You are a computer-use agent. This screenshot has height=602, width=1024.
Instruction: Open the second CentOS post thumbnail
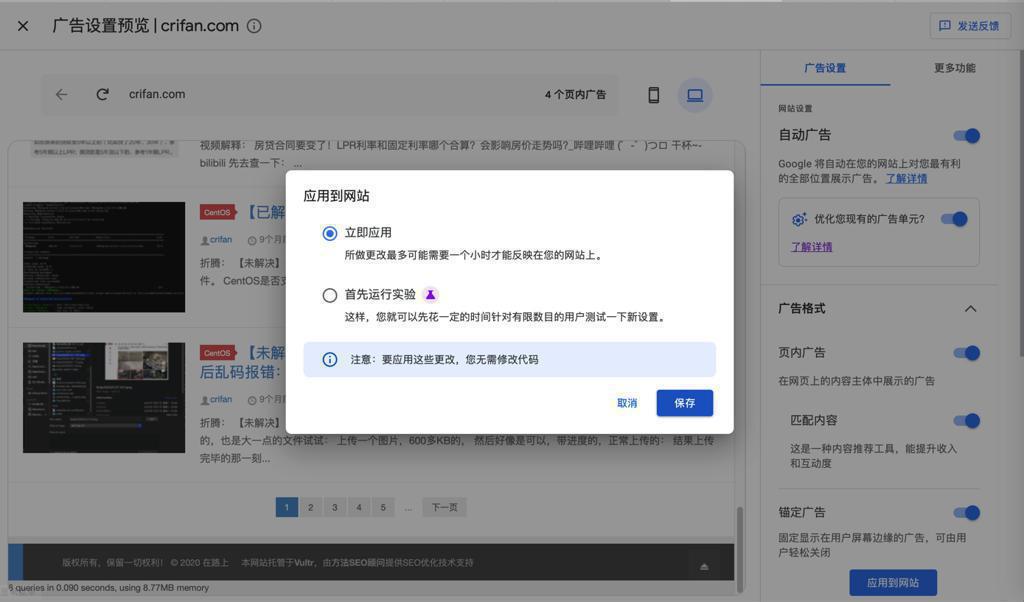[x=104, y=398]
